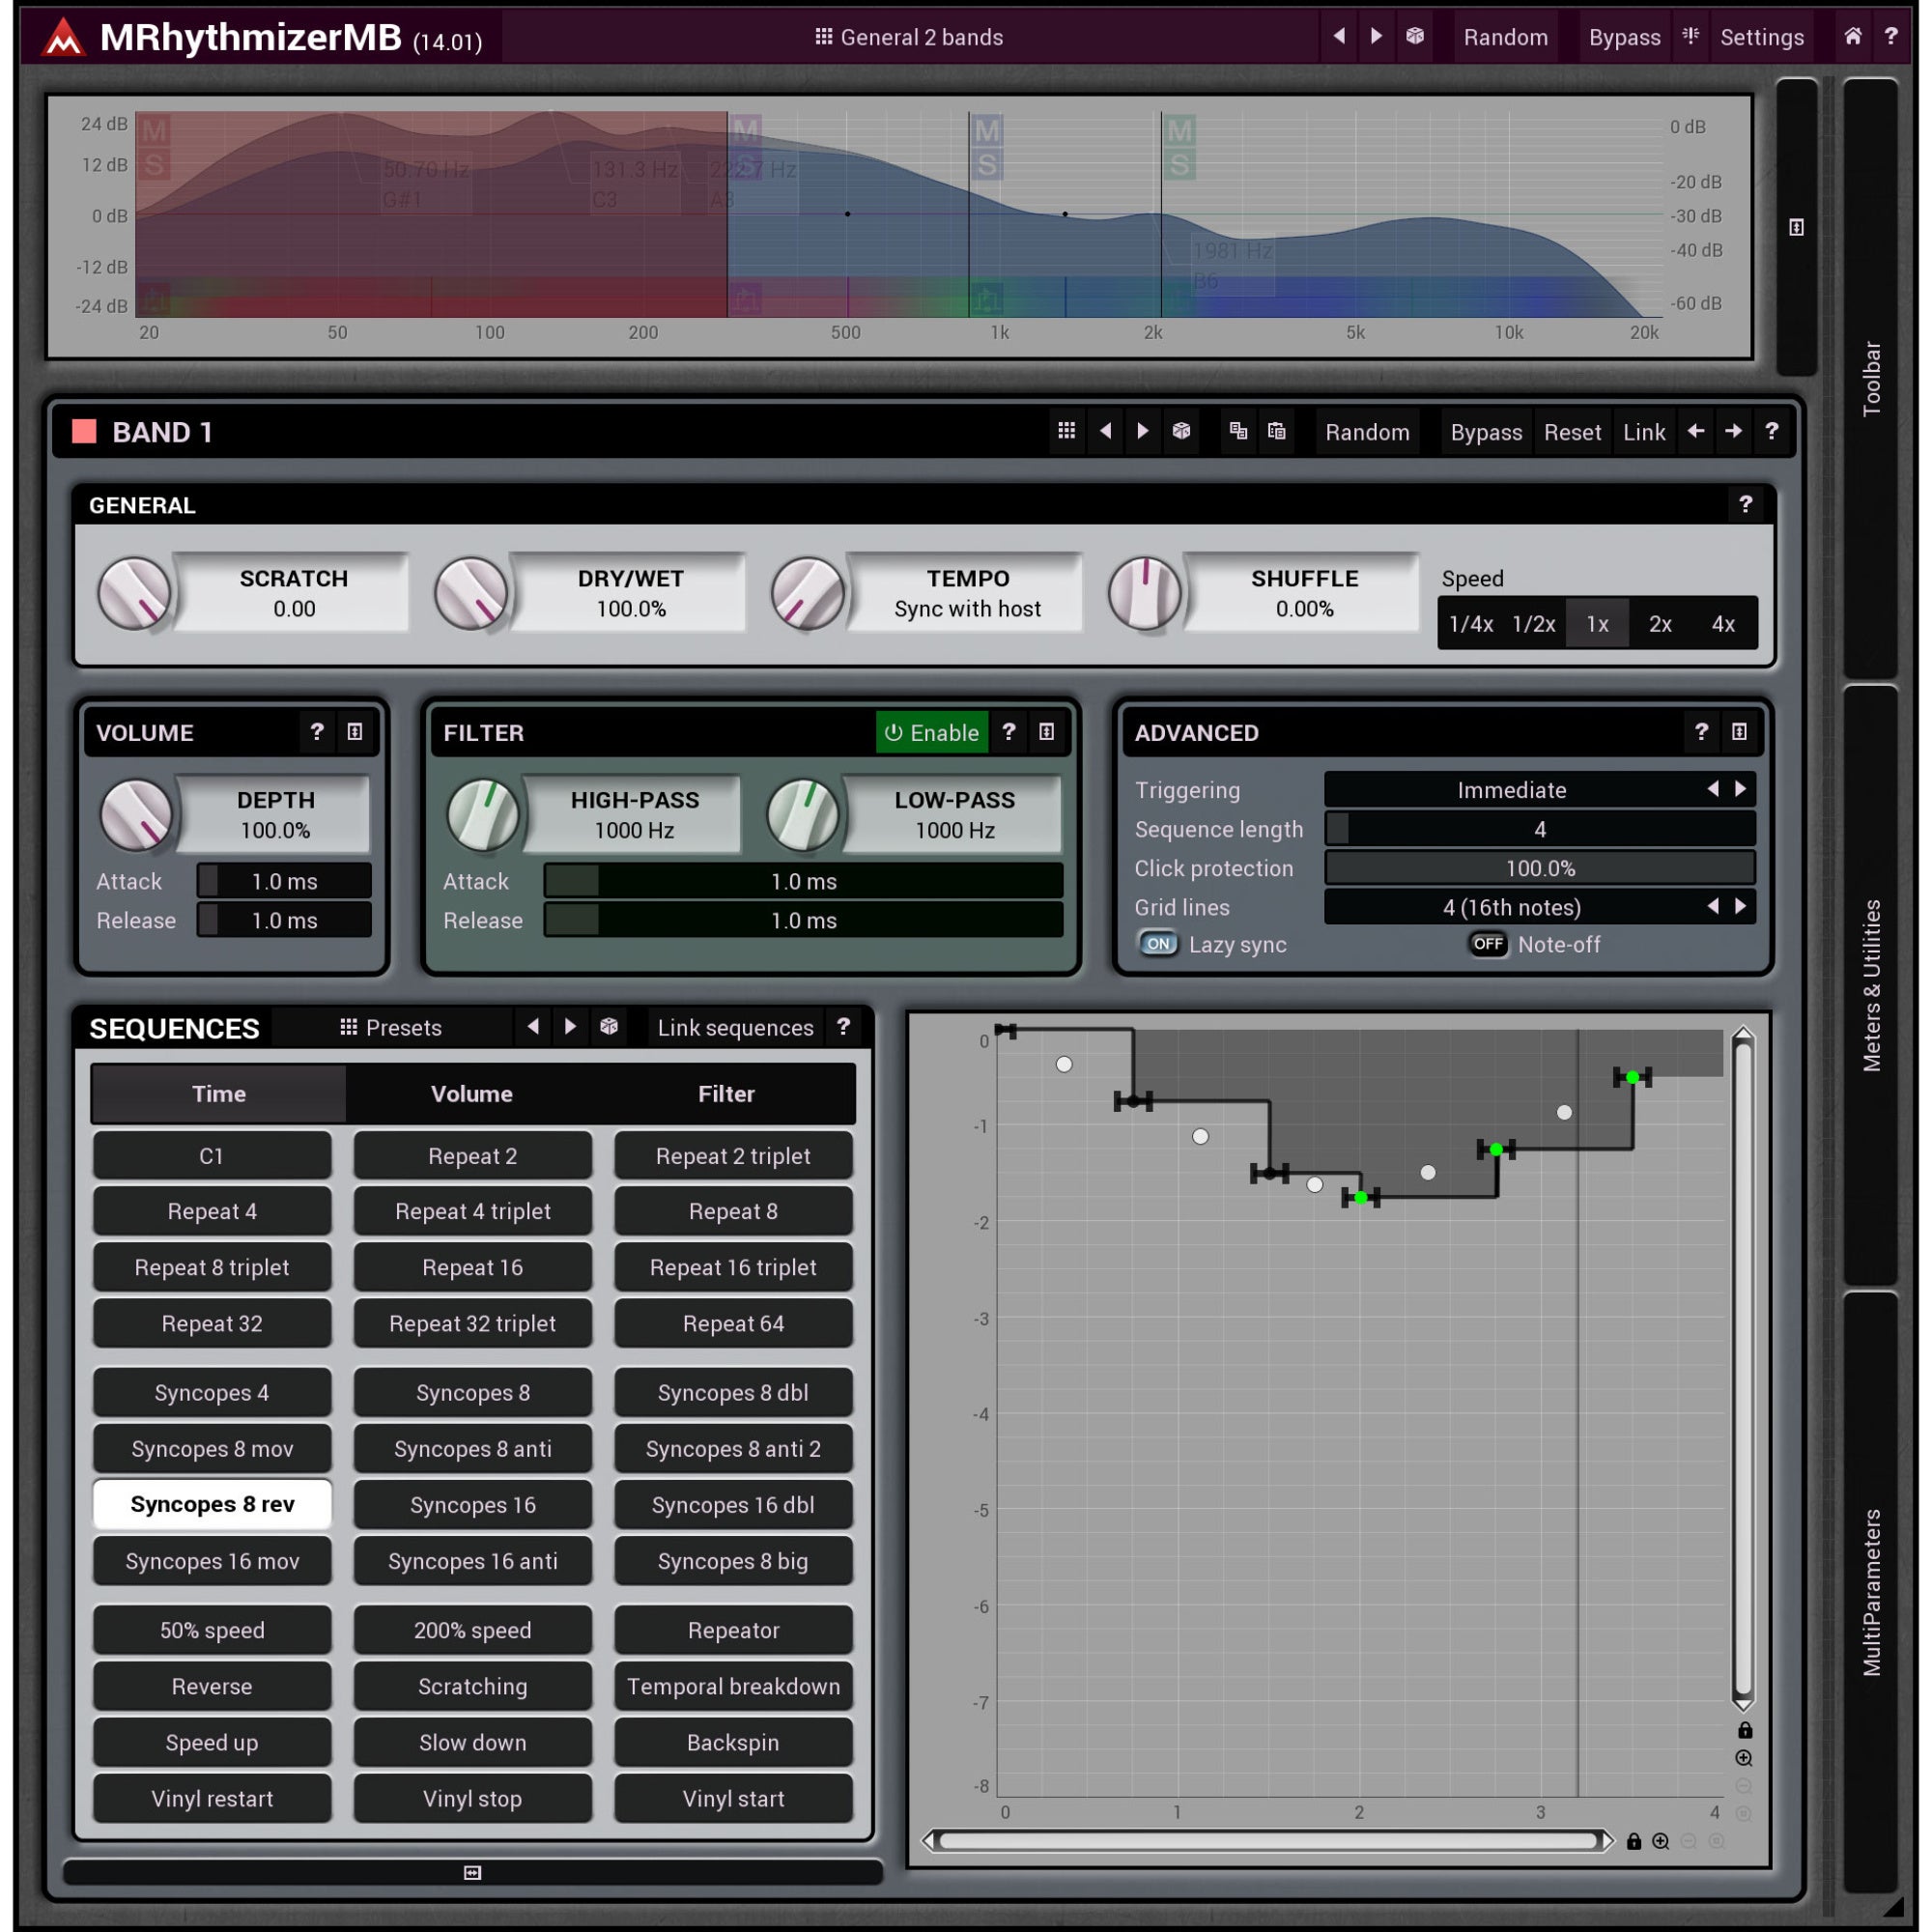Open the Toolbar side tab
The height and width of the screenshot is (1932, 1932).
click(1870, 378)
